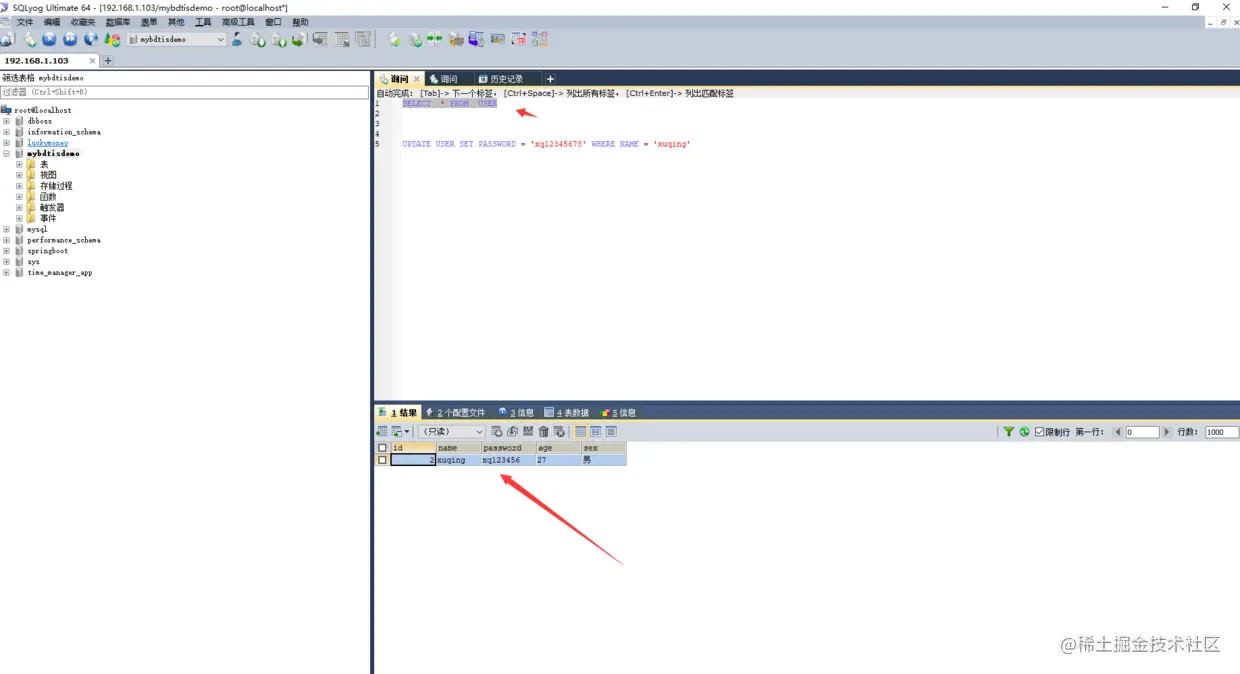Expand the 存储过程 folder node
1240x674 pixels.
point(19,186)
